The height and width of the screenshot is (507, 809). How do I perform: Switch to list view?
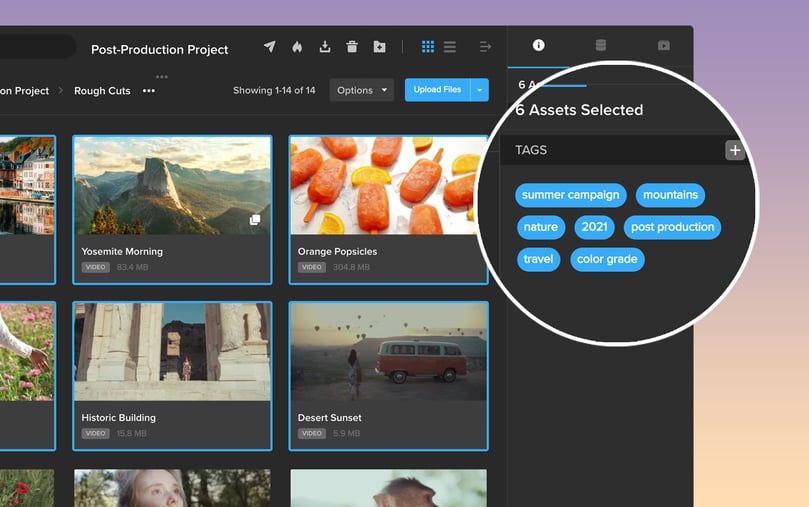[x=450, y=47]
